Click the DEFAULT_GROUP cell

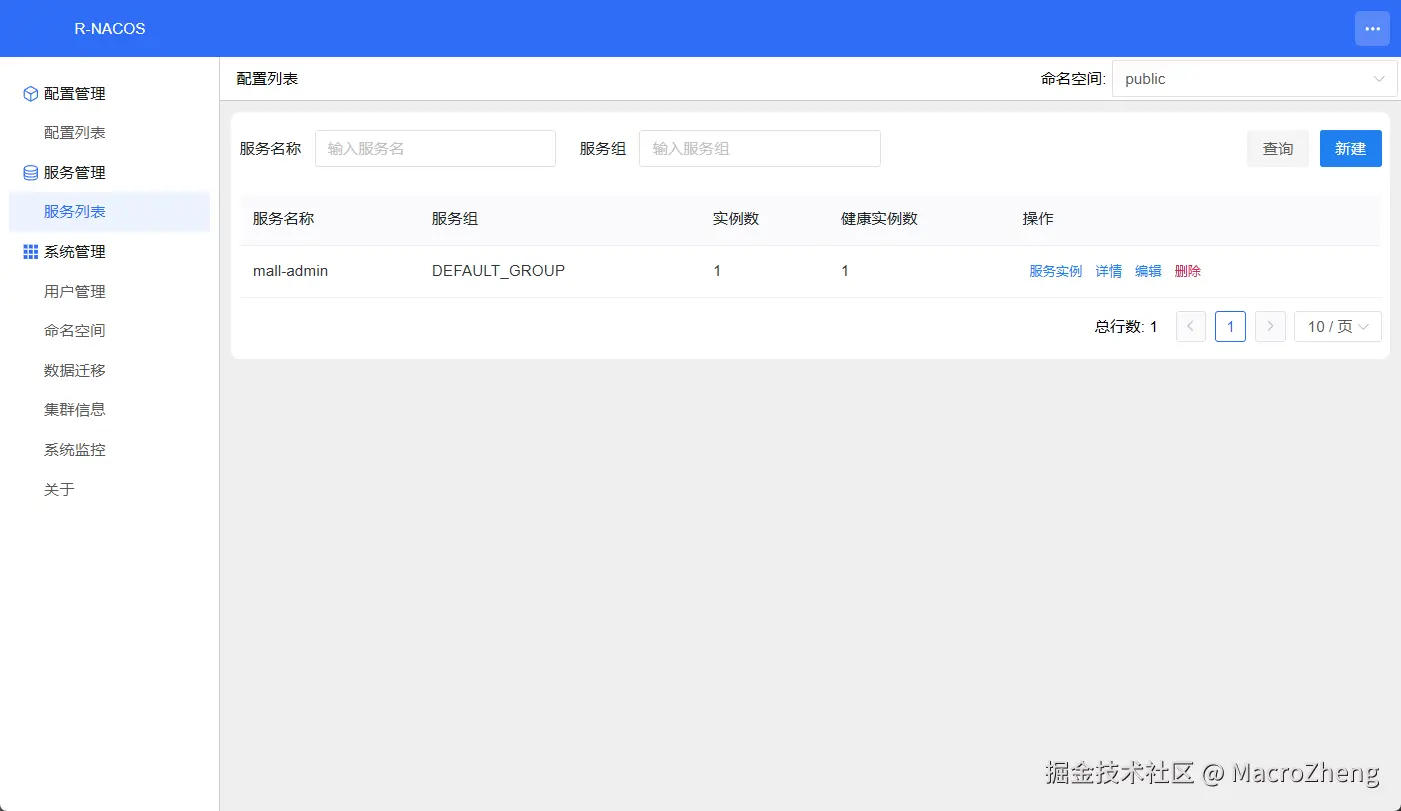coord(498,271)
